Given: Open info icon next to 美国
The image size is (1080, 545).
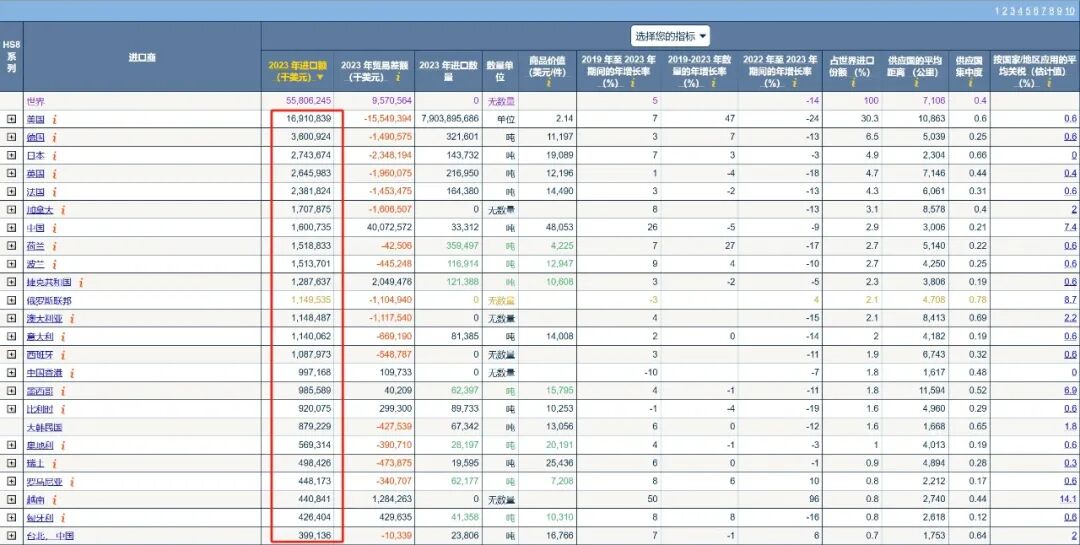Looking at the screenshot, I should point(54,119).
